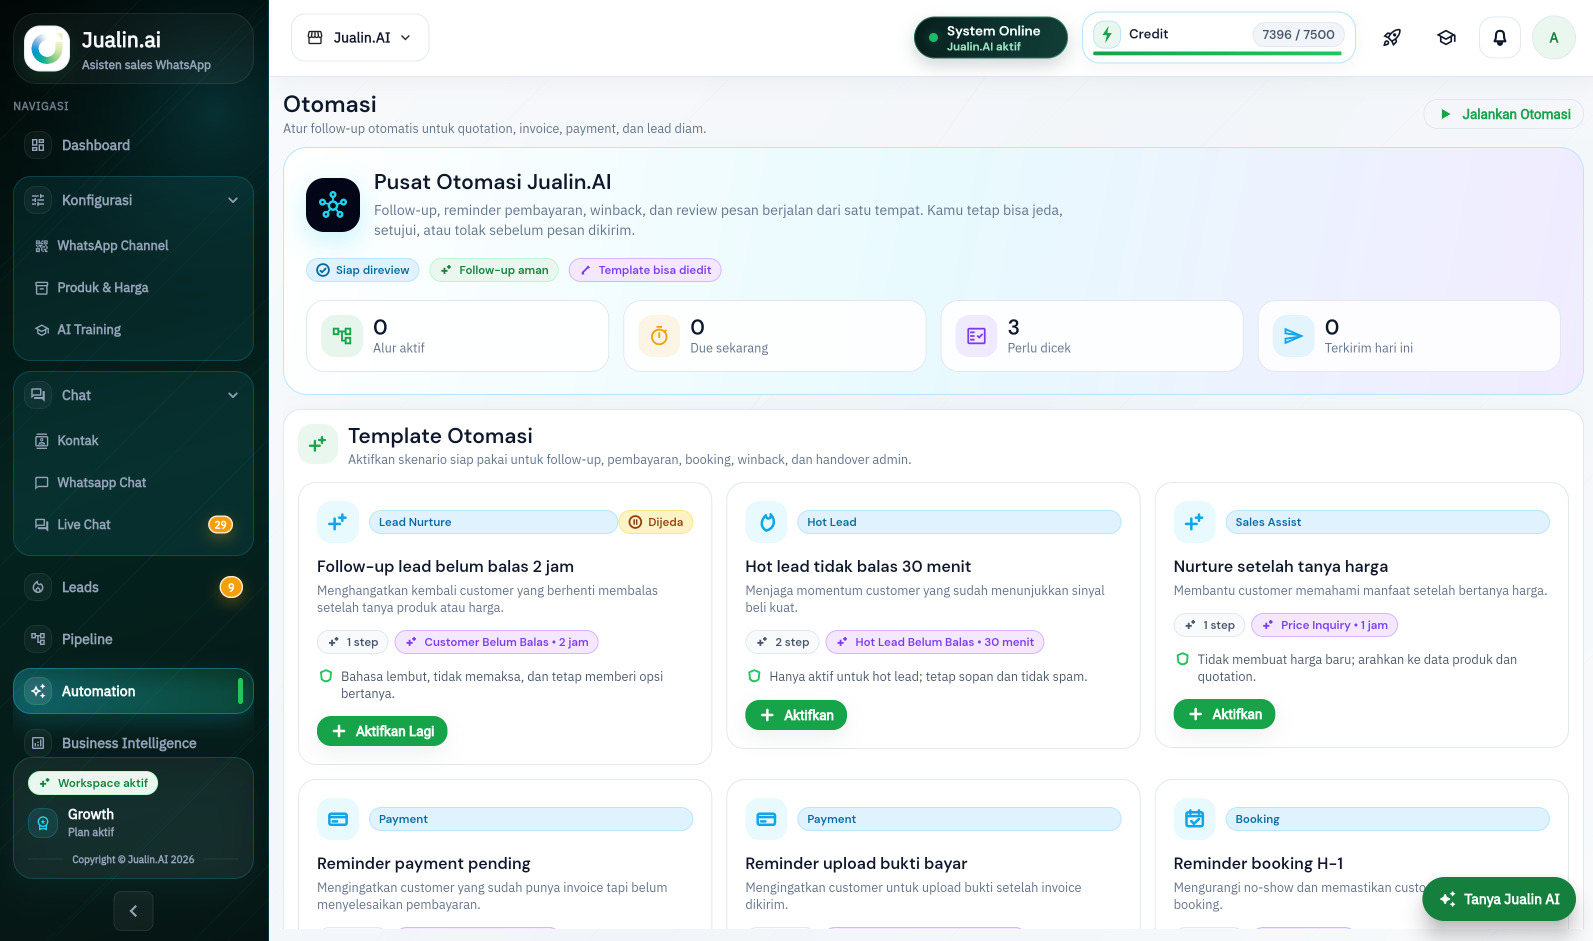
Task: Click the Due sekarang timer icon
Action: [659, 336]
